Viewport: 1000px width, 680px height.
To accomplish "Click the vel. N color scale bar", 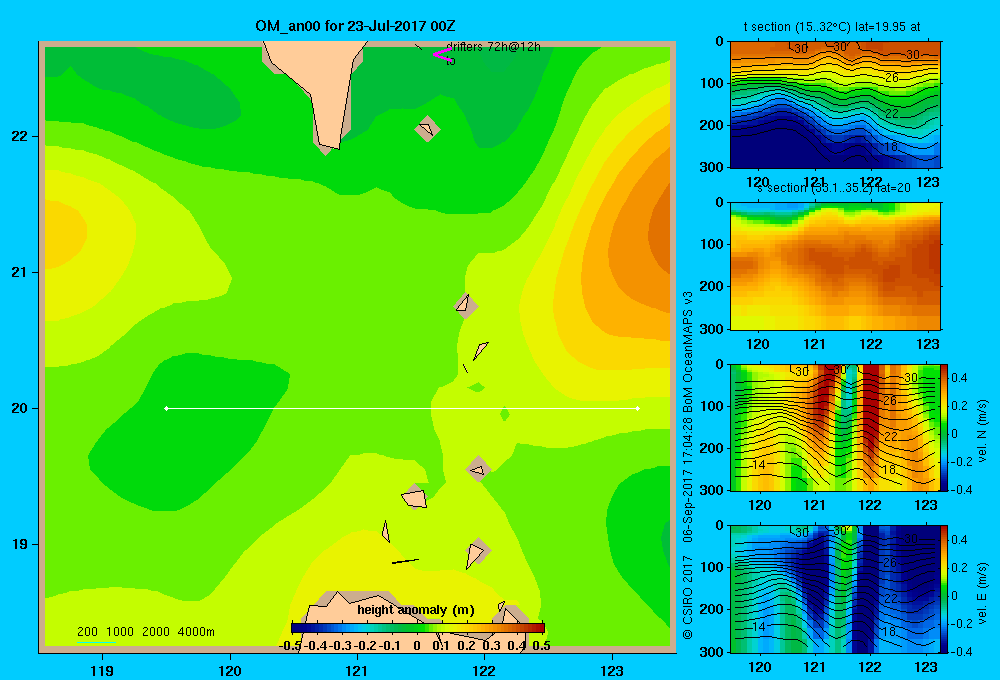I will click(945, 427).
